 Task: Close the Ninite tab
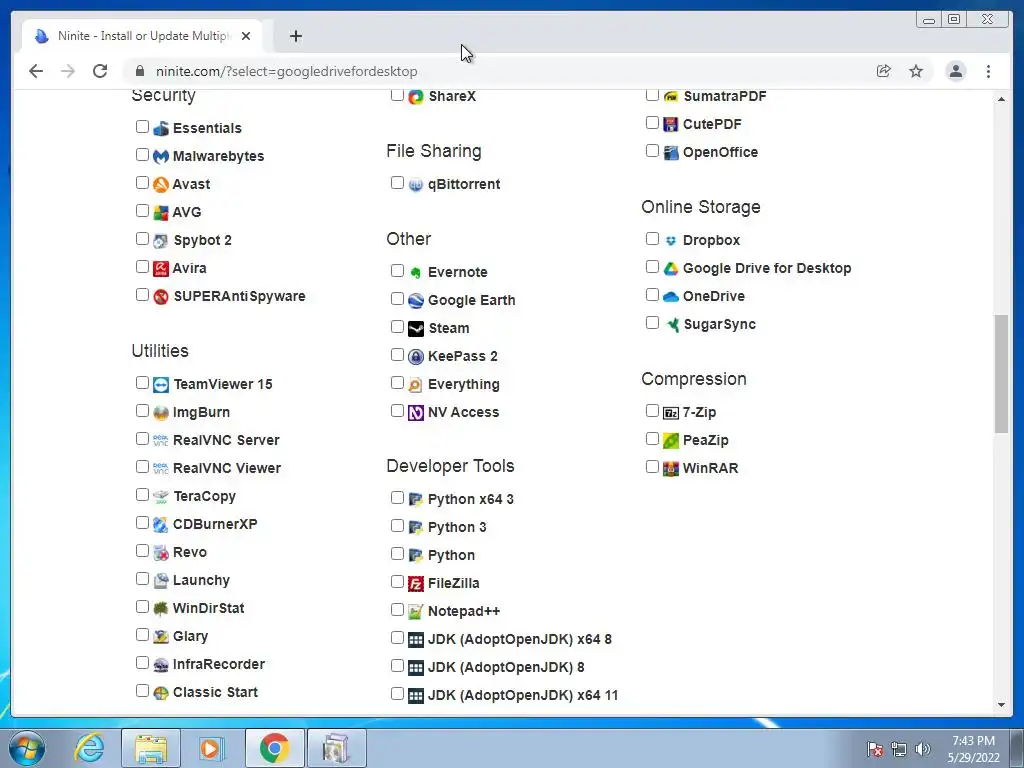246,36
